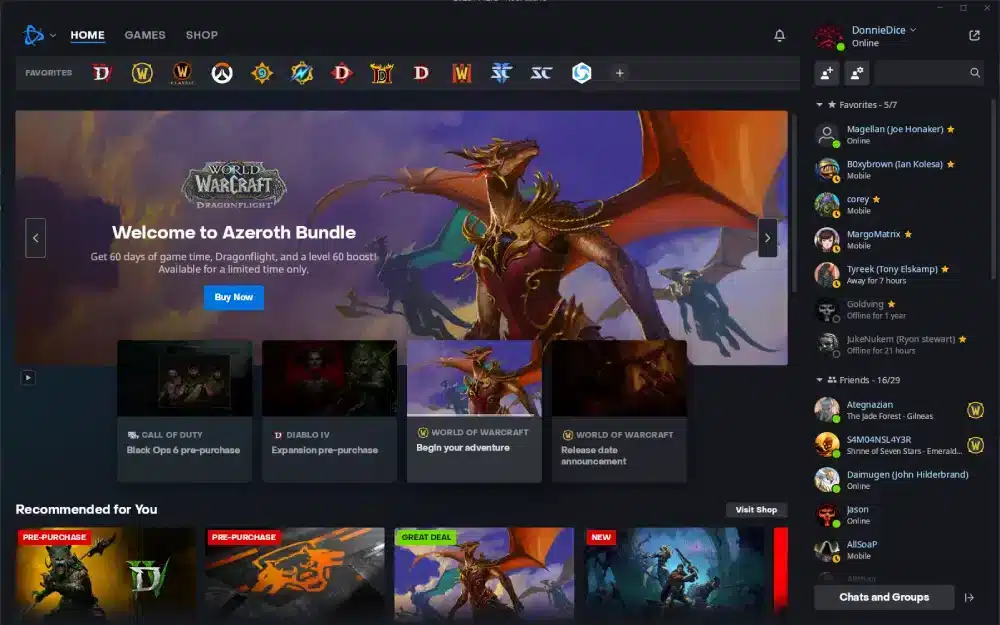The width and height of the screenshot is (1000, 625).
Task: Go to the SHOP tab
Action: (x=201, y=35)
